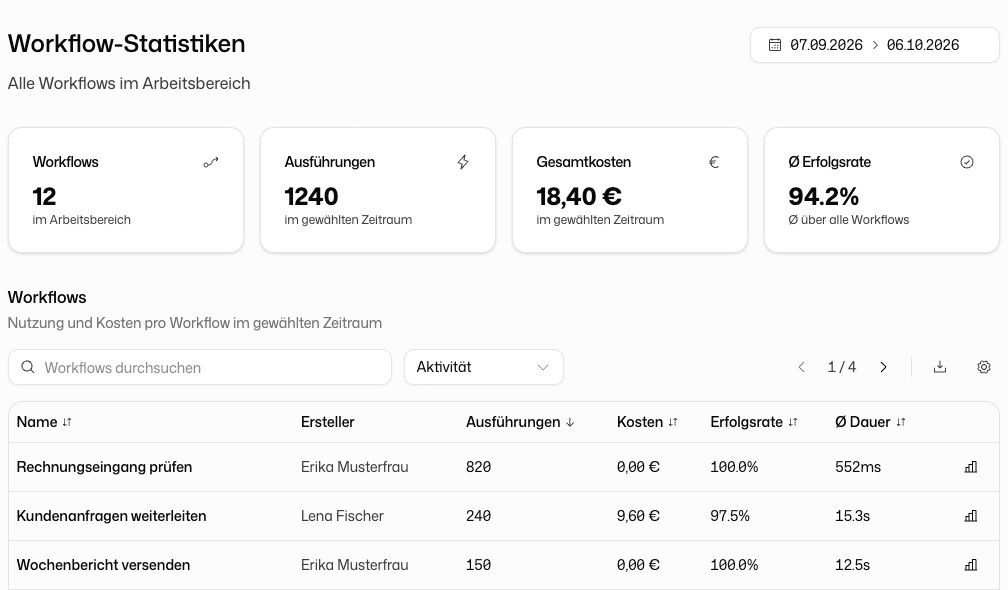The height and width of the screenshot is (590, 1008).
Task: Sort table by Ø Dauer column
Action: (870, 422)
